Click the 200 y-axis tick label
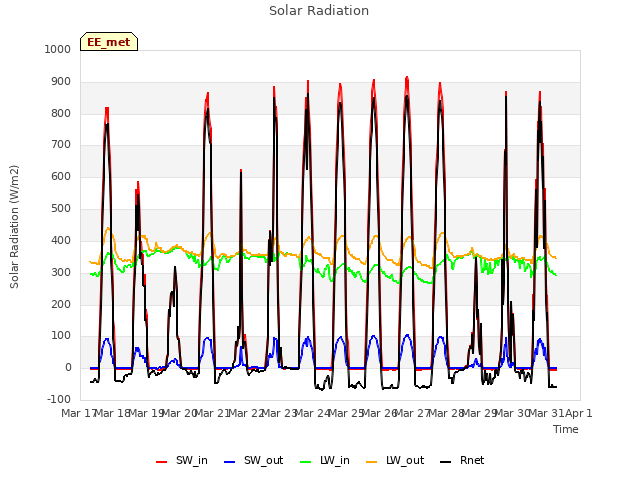 tap(61, 304)
